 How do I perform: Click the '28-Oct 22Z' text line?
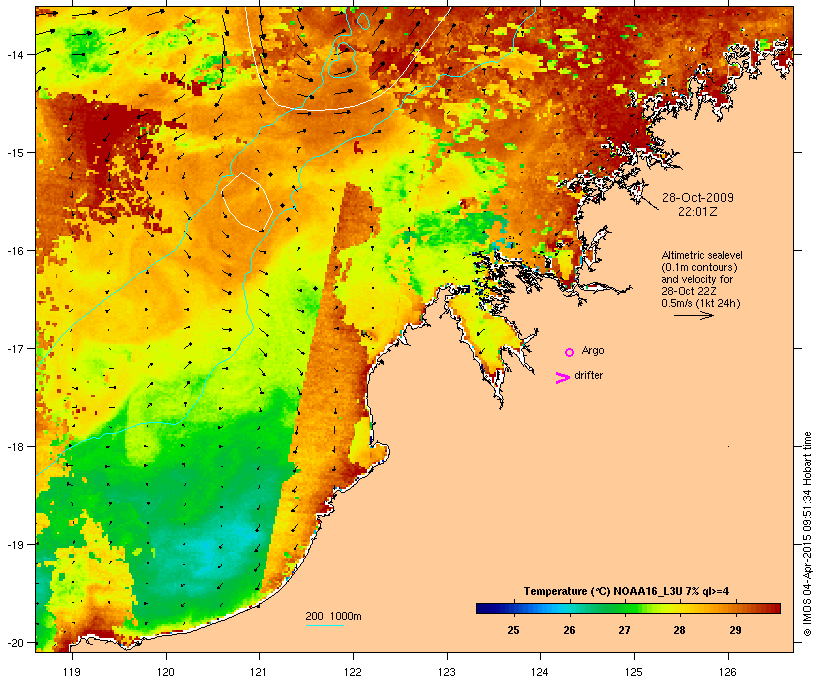[x=689, y=291]
